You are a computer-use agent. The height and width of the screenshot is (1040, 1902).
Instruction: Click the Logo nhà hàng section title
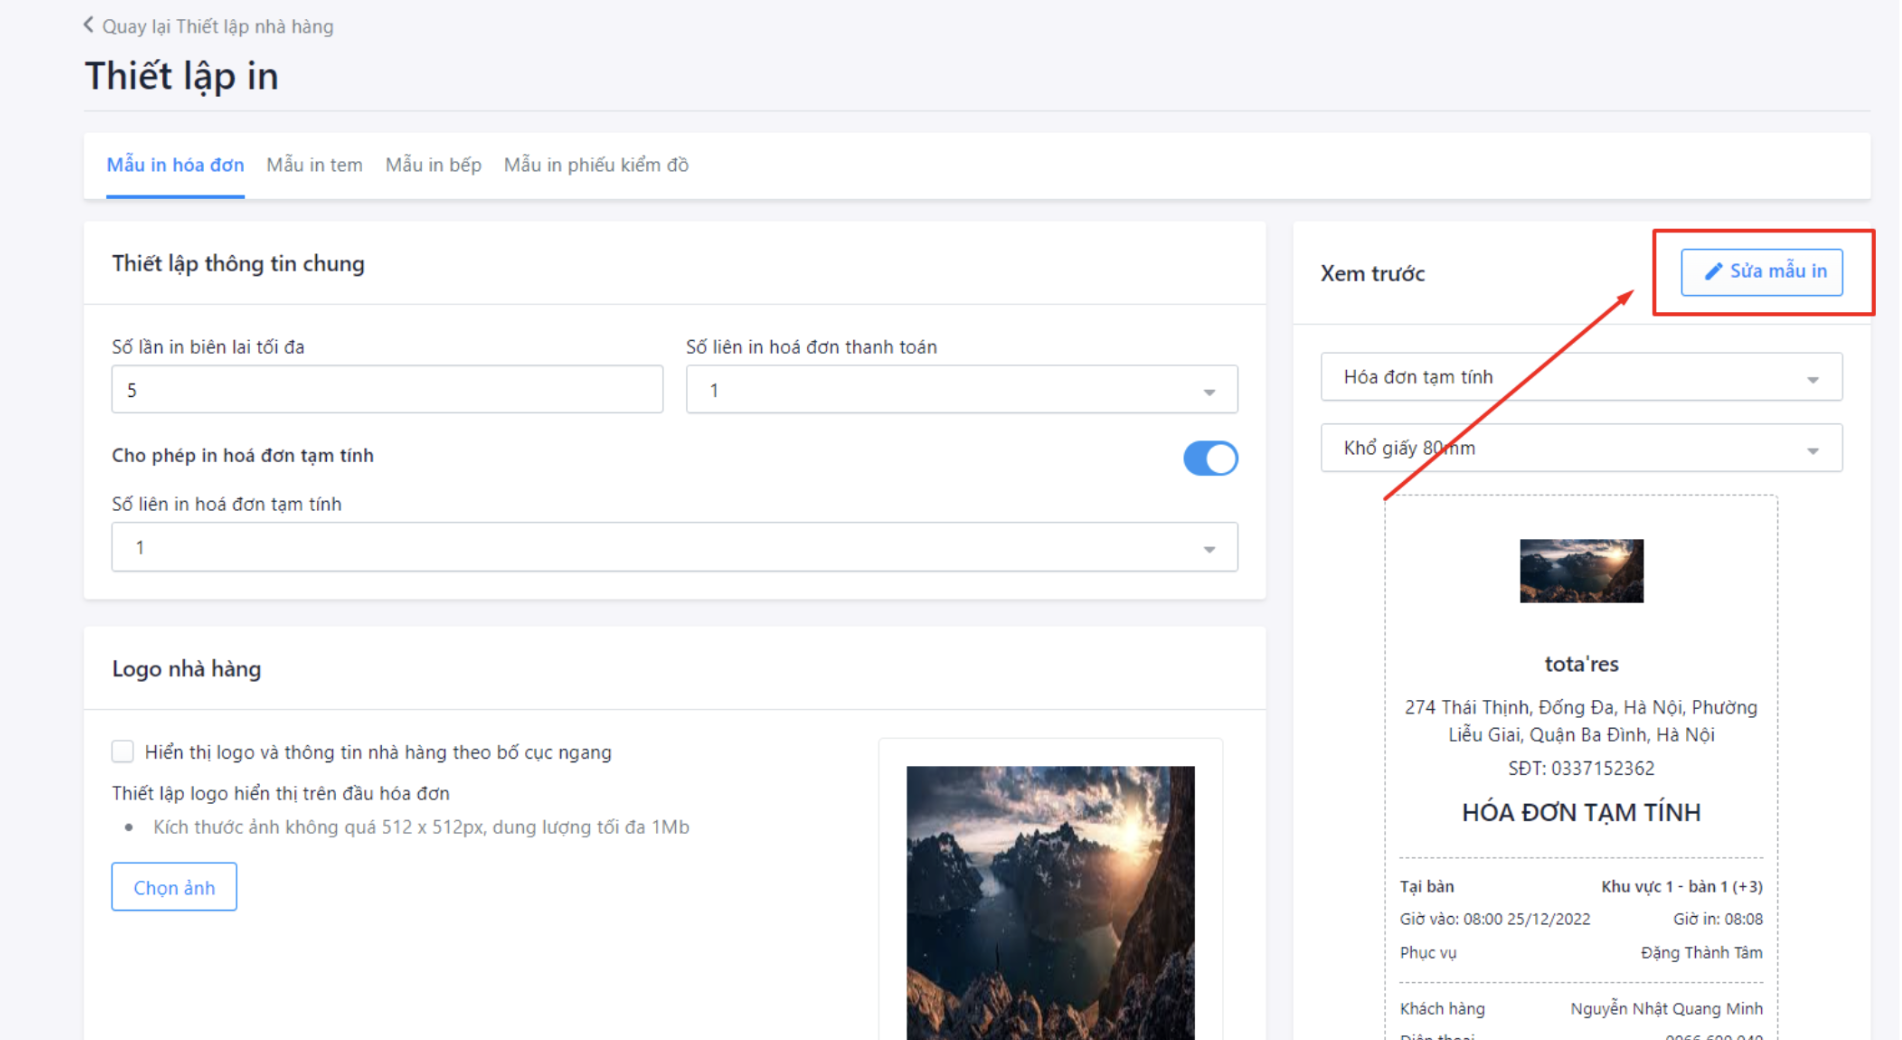[186, 669]
